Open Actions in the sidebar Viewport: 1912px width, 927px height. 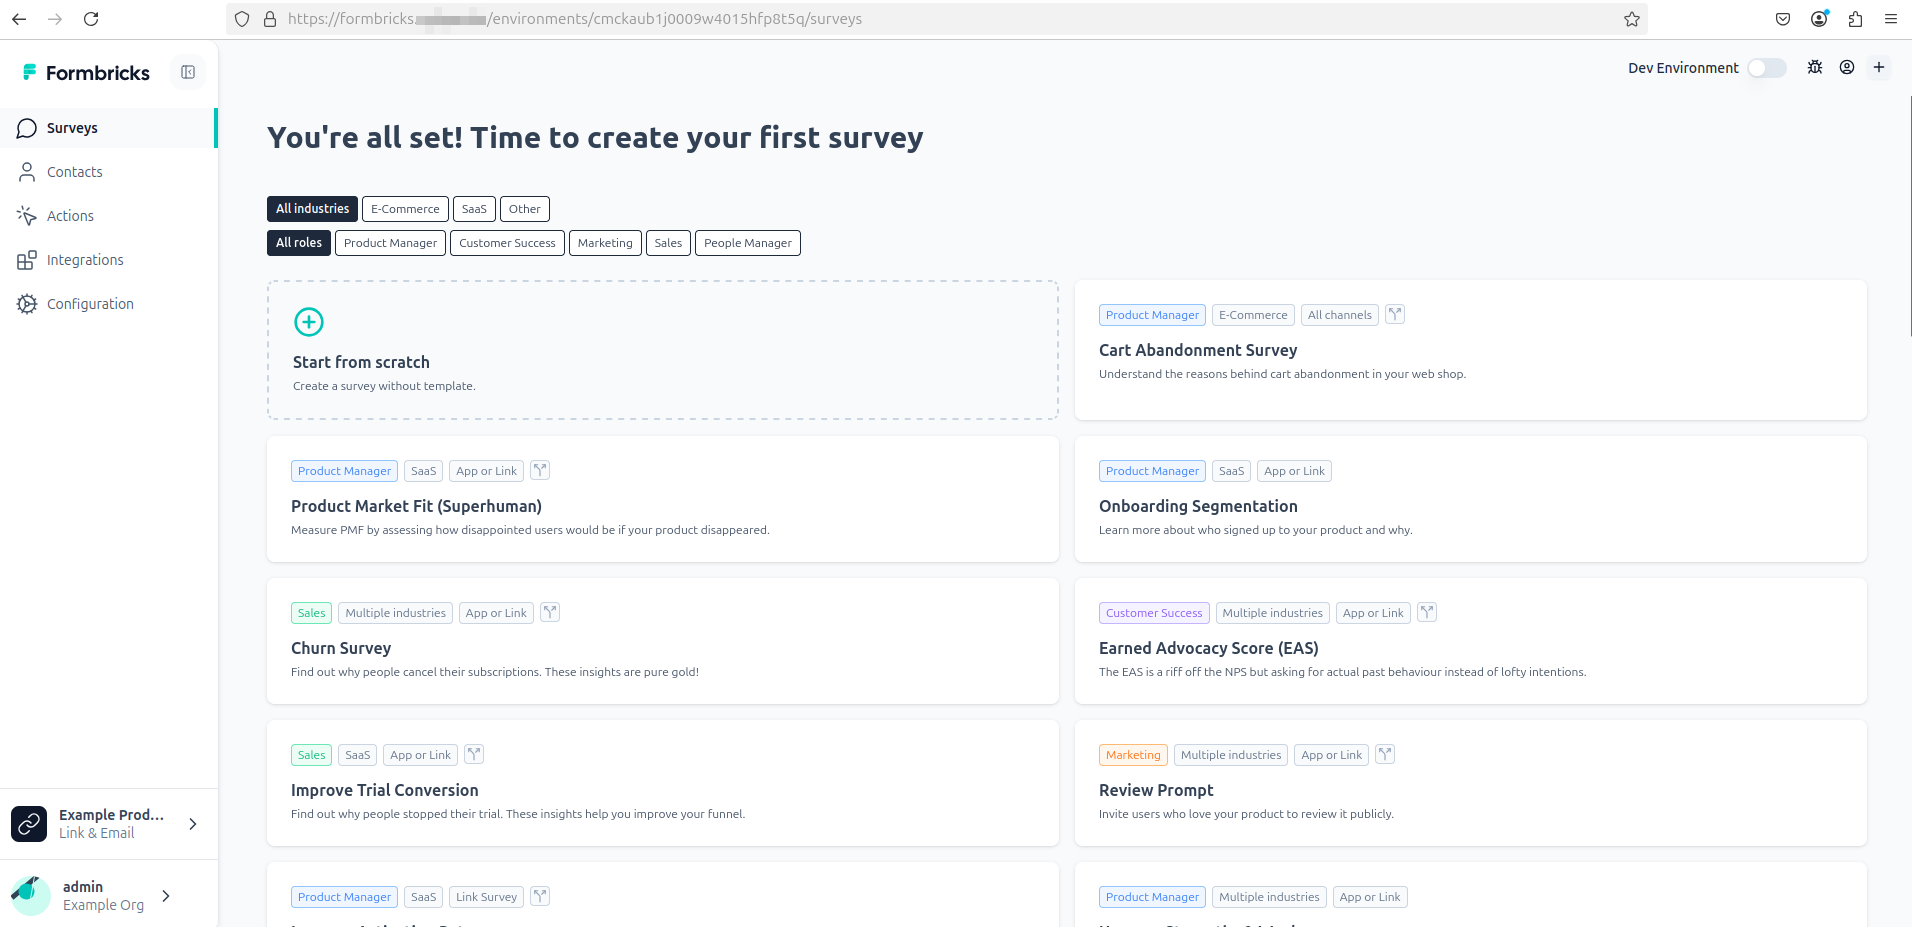[70, 216]
